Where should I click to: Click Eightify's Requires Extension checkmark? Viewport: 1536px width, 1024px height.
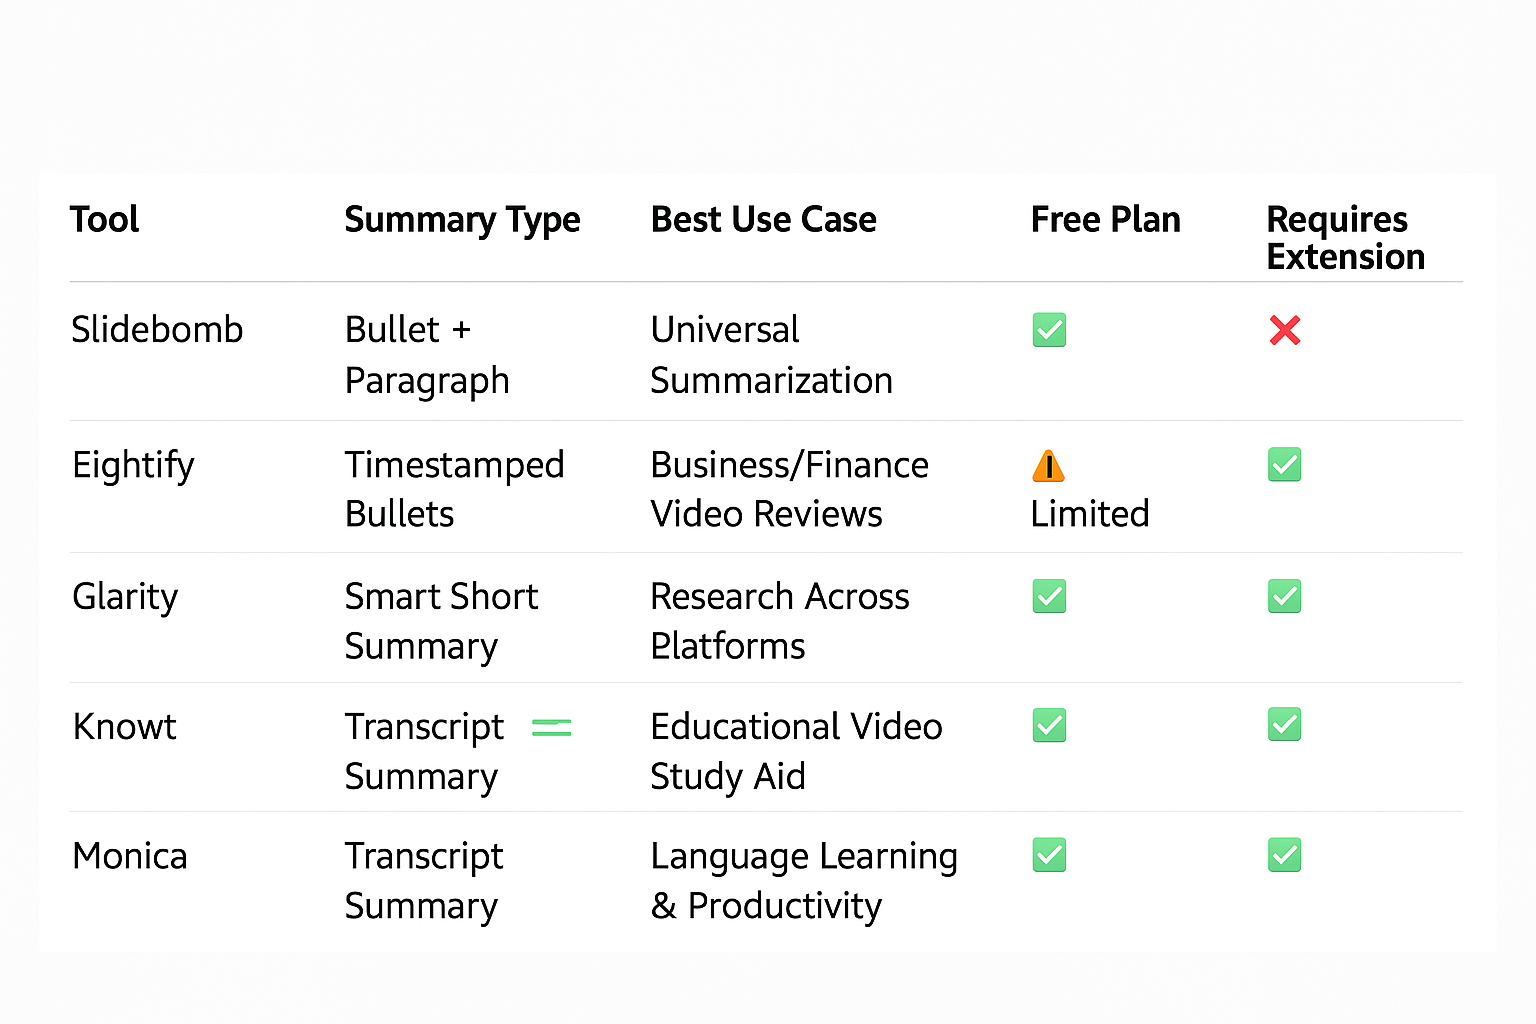coord(1285,465)
